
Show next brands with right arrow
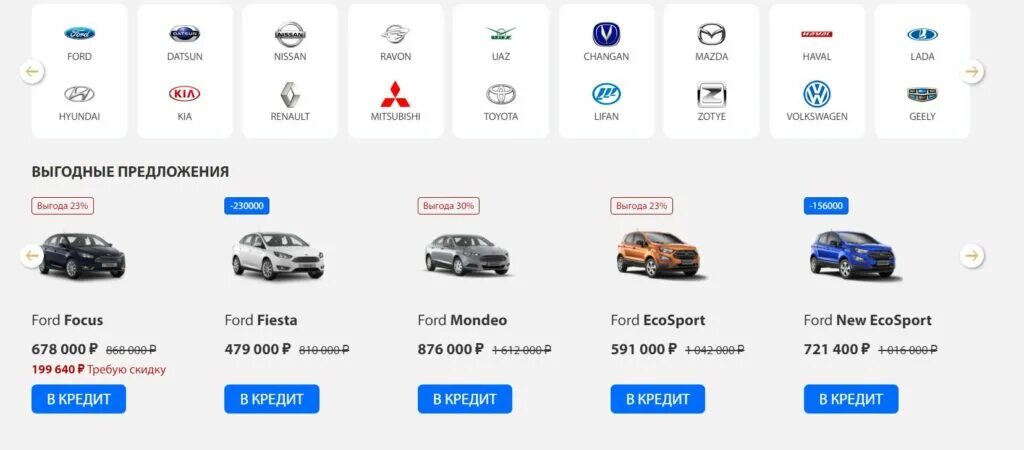pos(972,71)
